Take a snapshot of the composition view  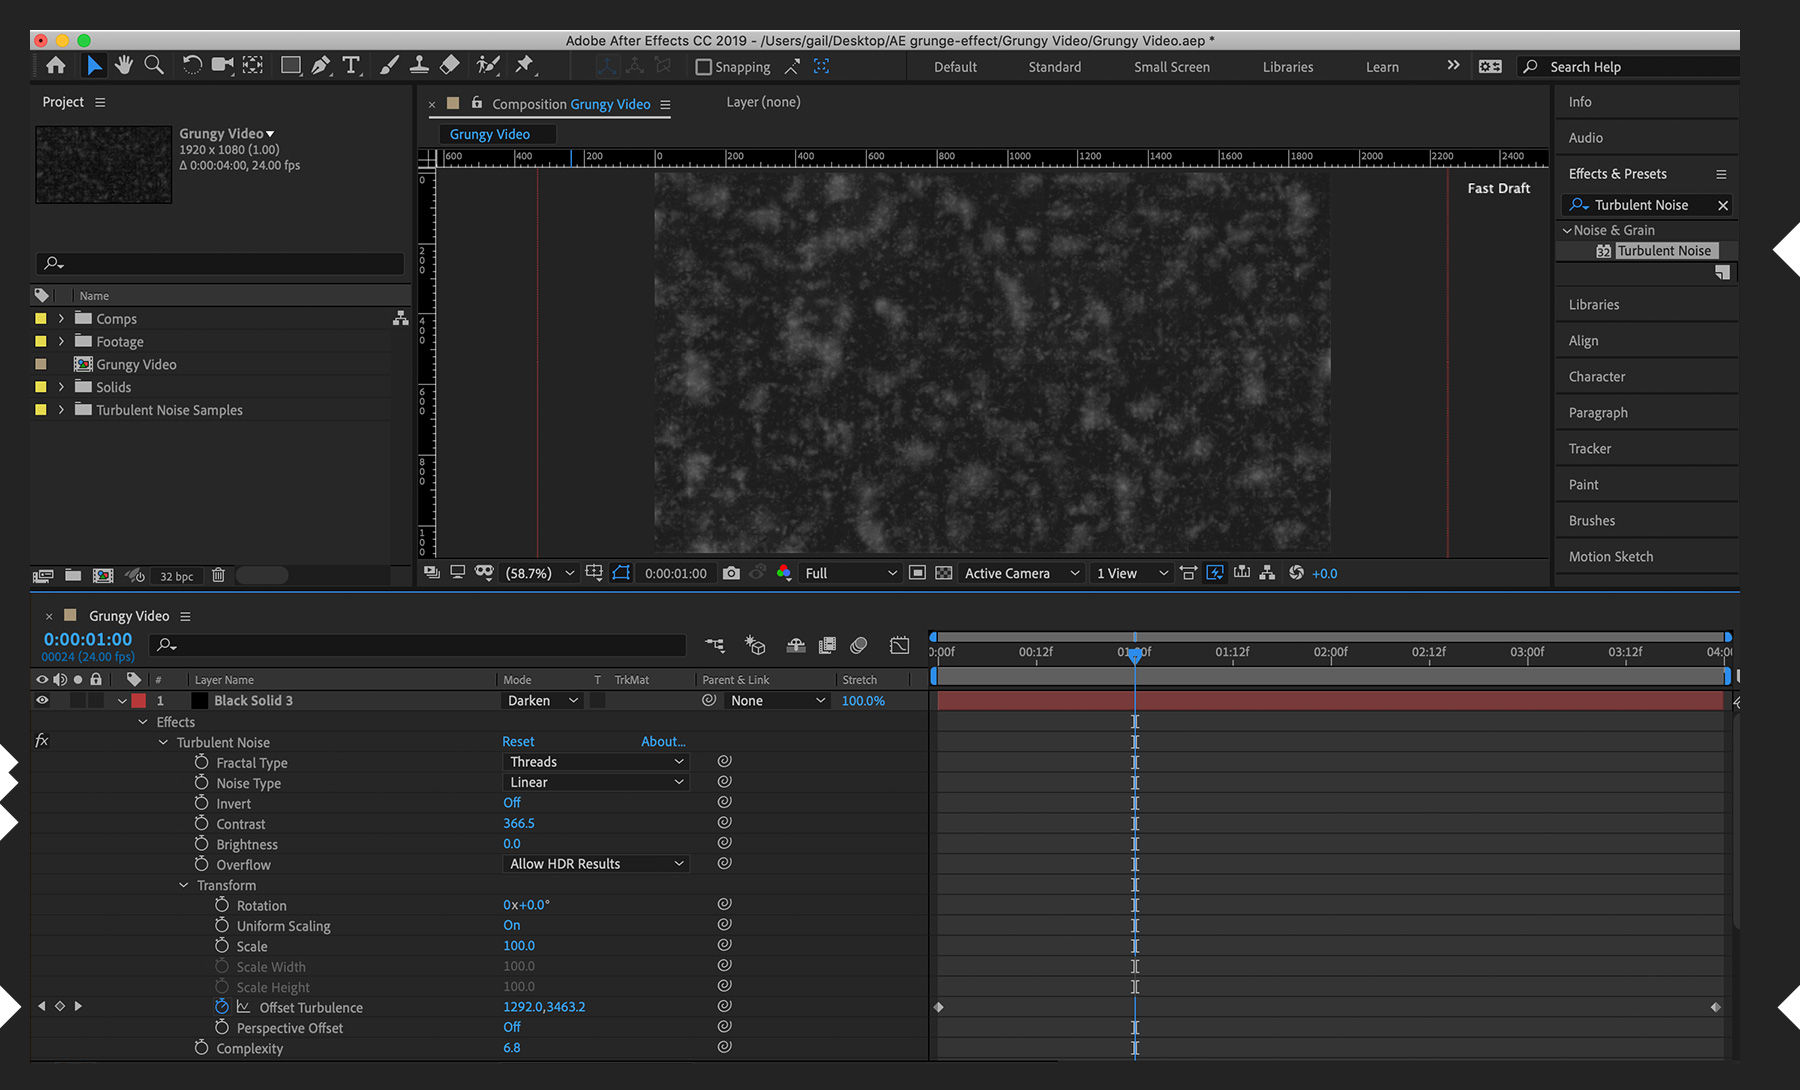[x=731, y=573]
